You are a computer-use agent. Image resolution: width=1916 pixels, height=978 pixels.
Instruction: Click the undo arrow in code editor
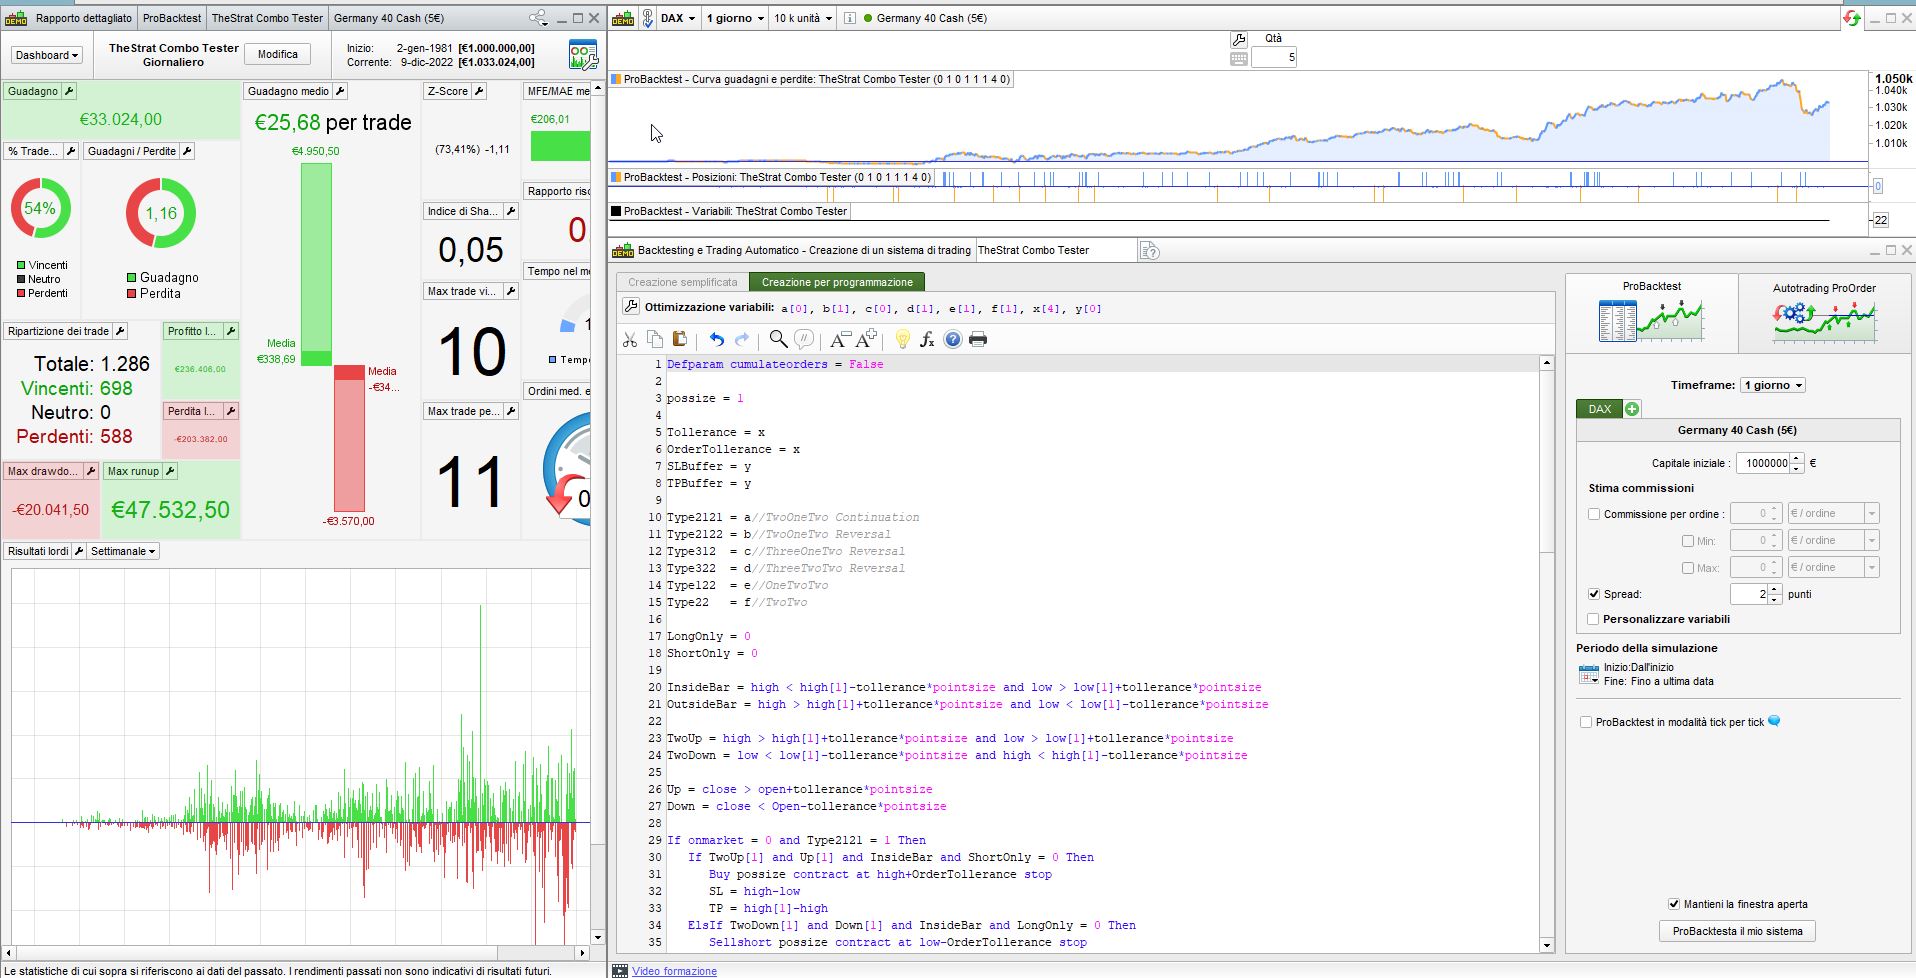[x=716, y=340]
